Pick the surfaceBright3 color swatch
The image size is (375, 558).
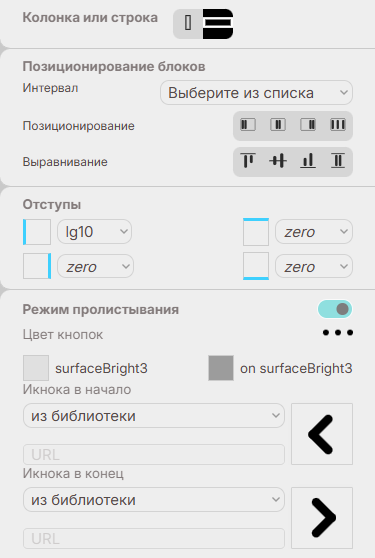click(36, 368)
